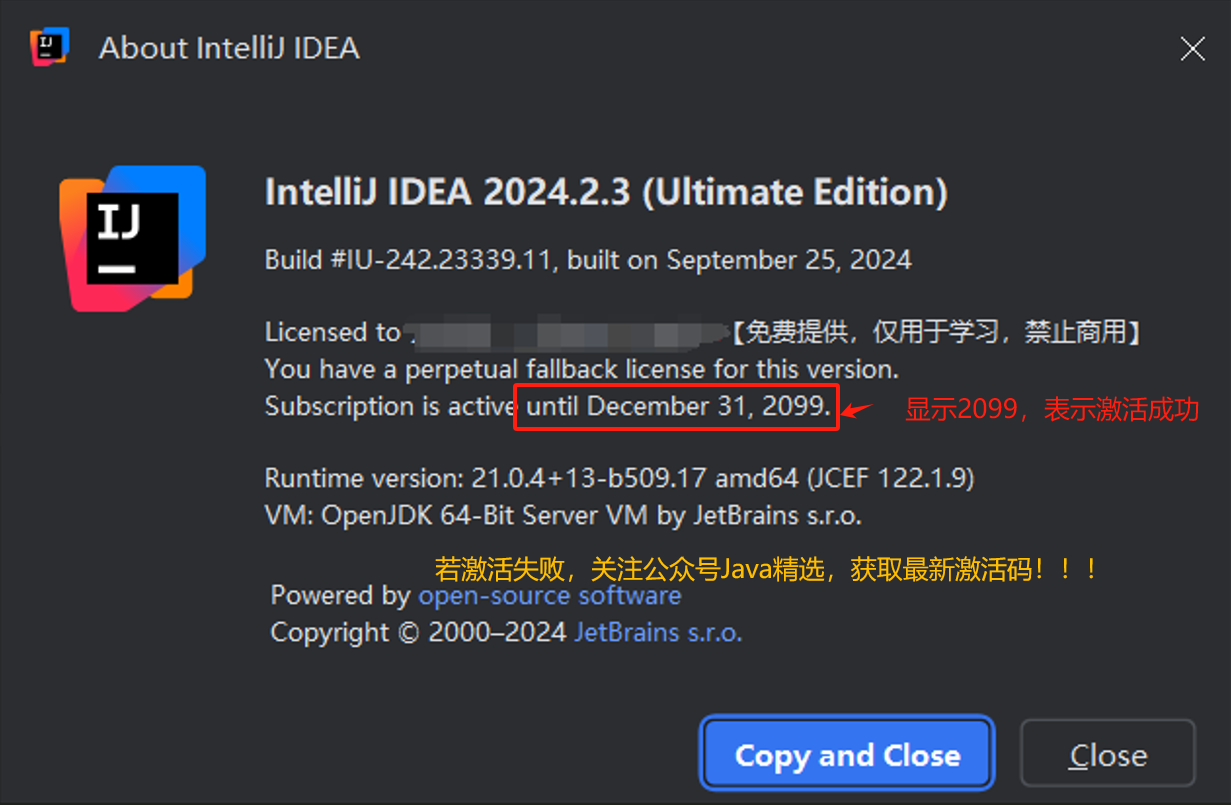Open the open-source software link

[550, 596]
